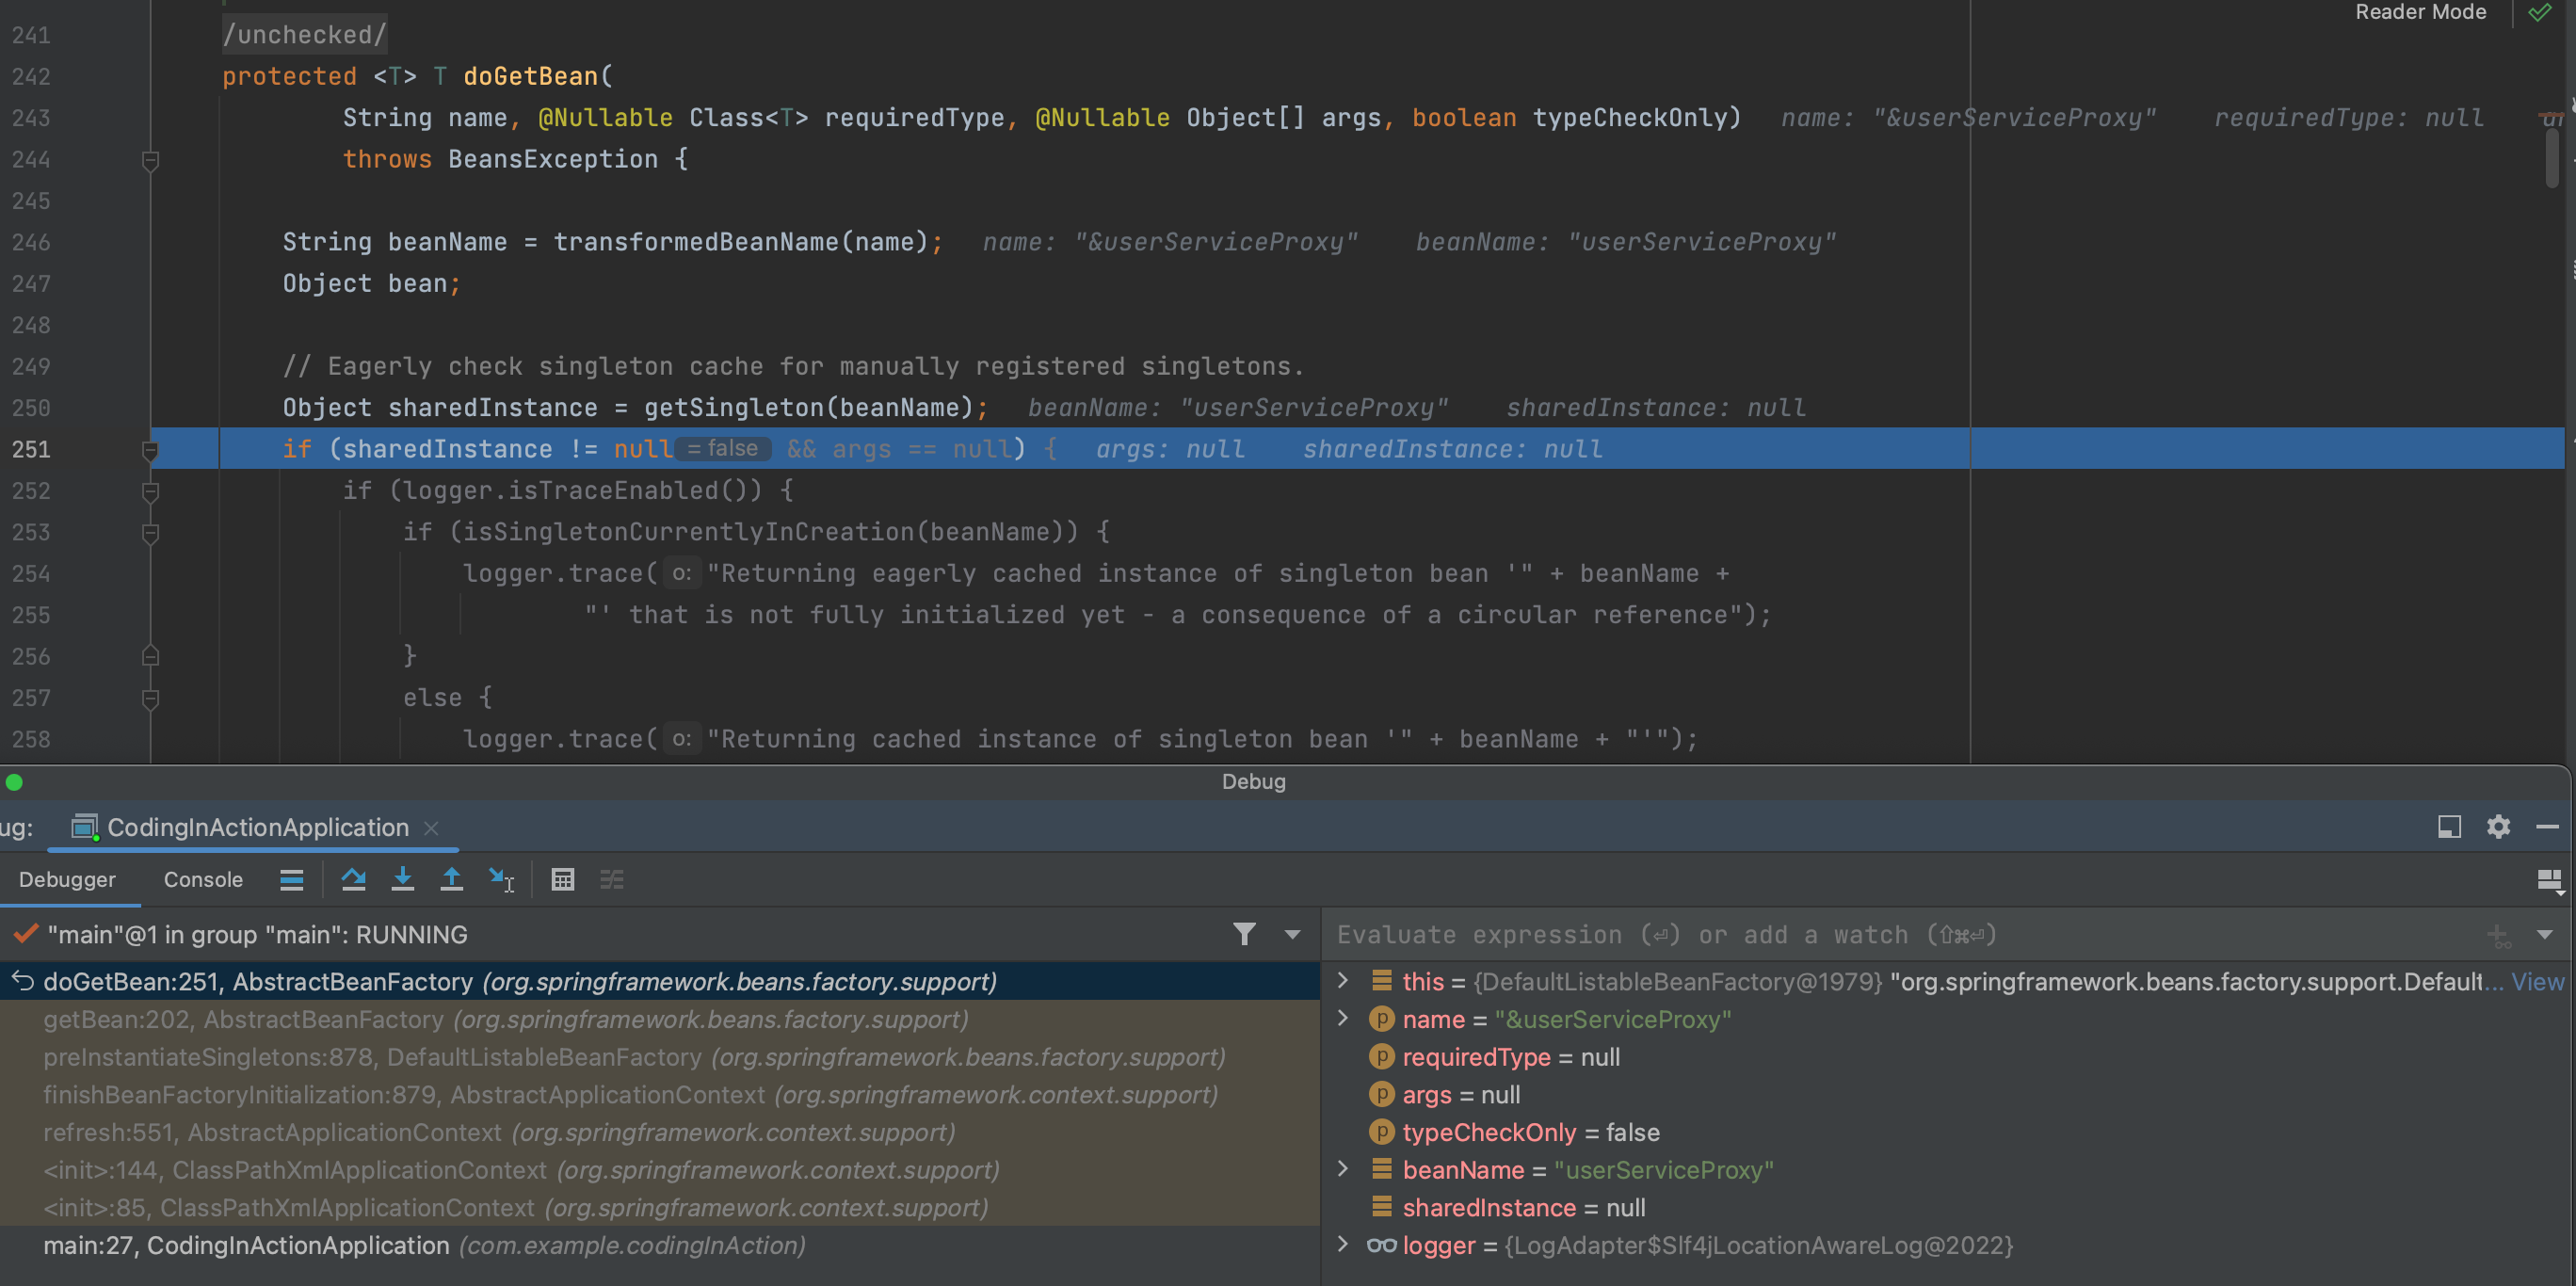Expand the 'this' variable node
The image size is (2576, 1286).
click(1342, 981)
